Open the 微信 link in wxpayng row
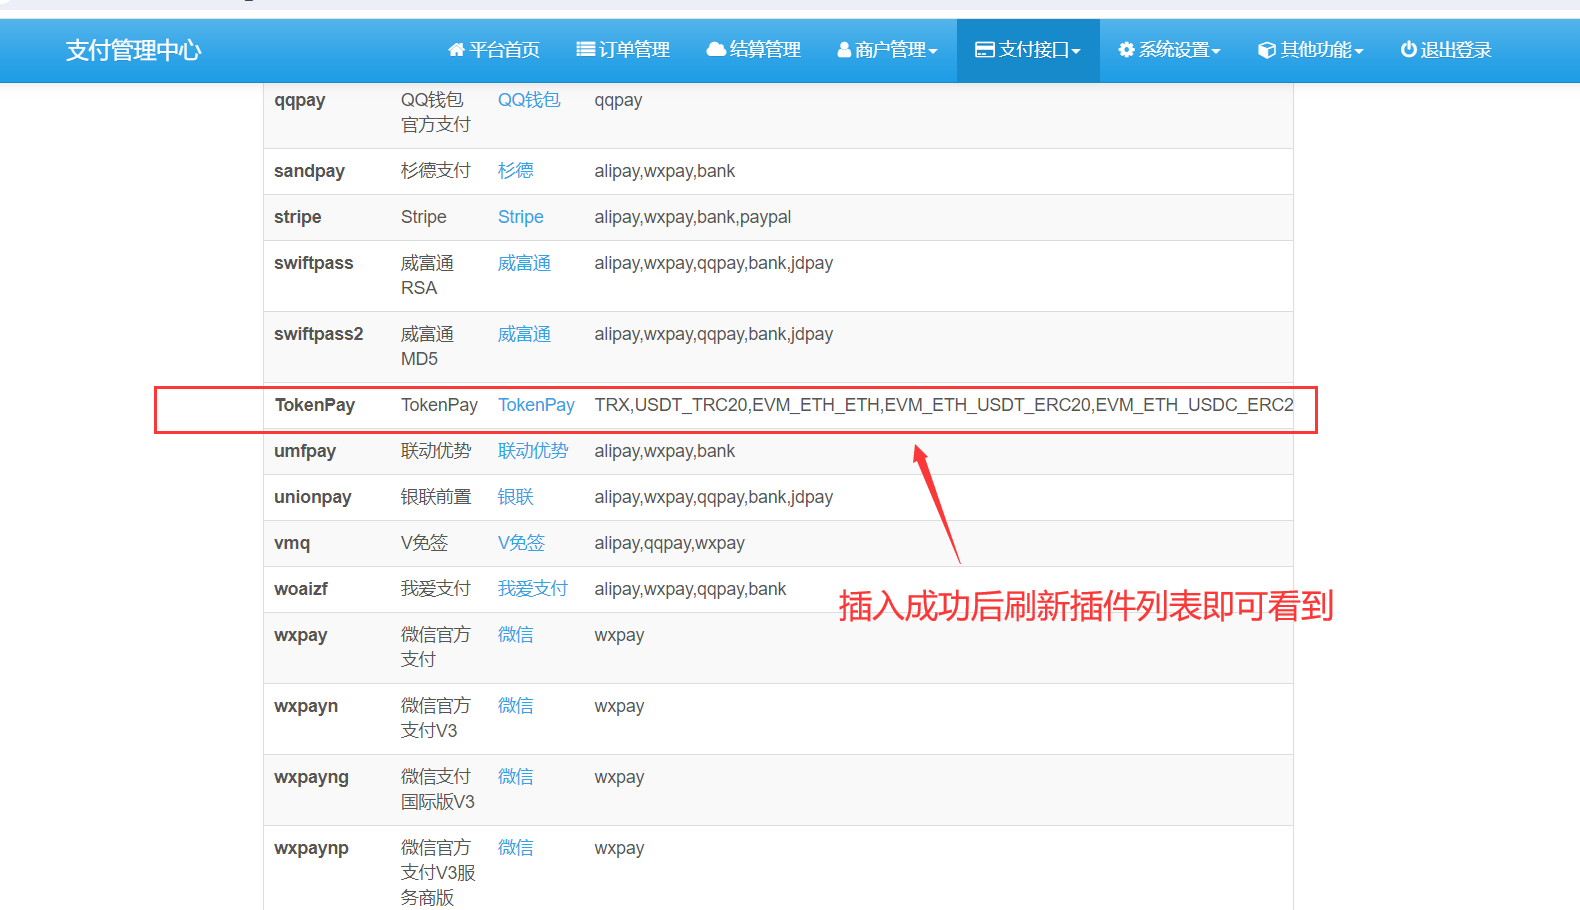1580x910 pixels. [x=516, y=777]
